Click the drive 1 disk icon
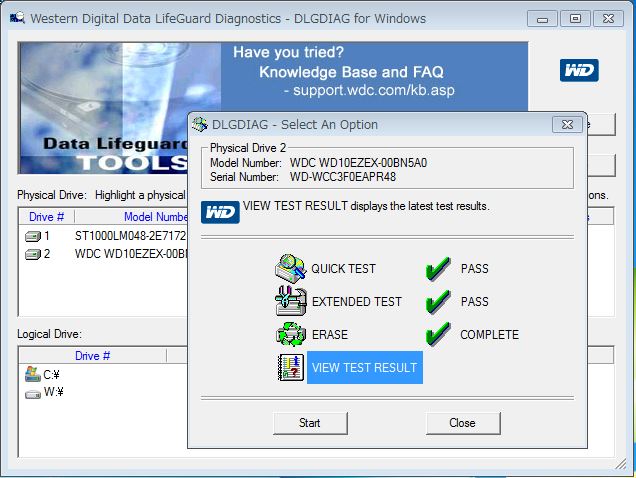This screenshot has width=636, height=478. 33,236
